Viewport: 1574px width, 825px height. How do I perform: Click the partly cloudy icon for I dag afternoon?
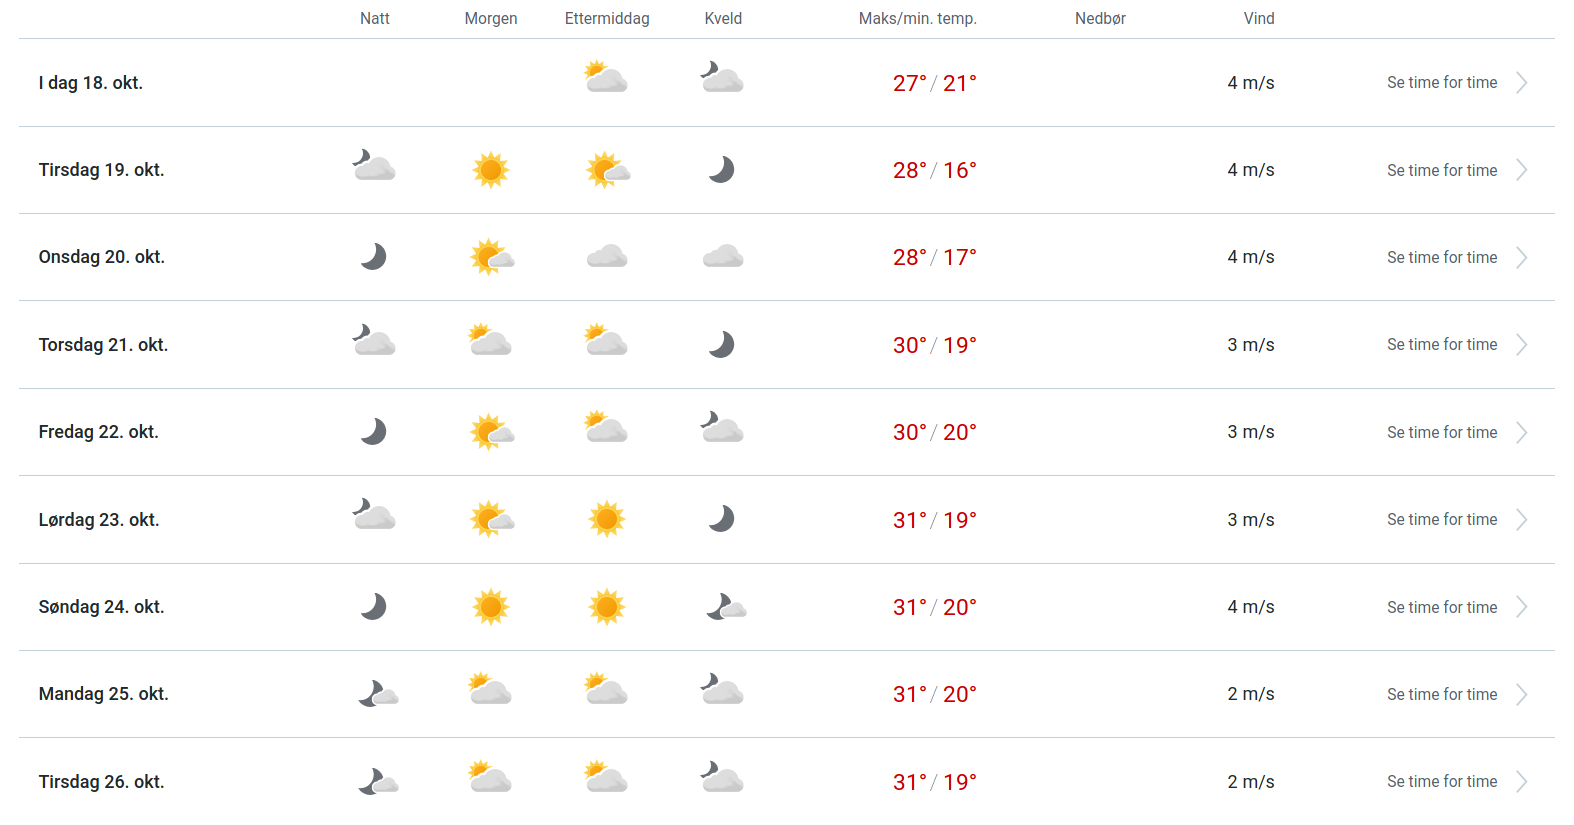(x=606, y=78)
